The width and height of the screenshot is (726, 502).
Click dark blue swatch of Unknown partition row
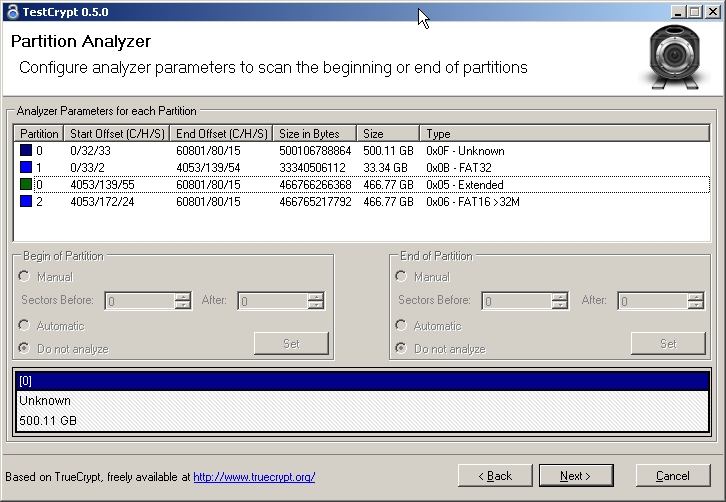[26, 150]
